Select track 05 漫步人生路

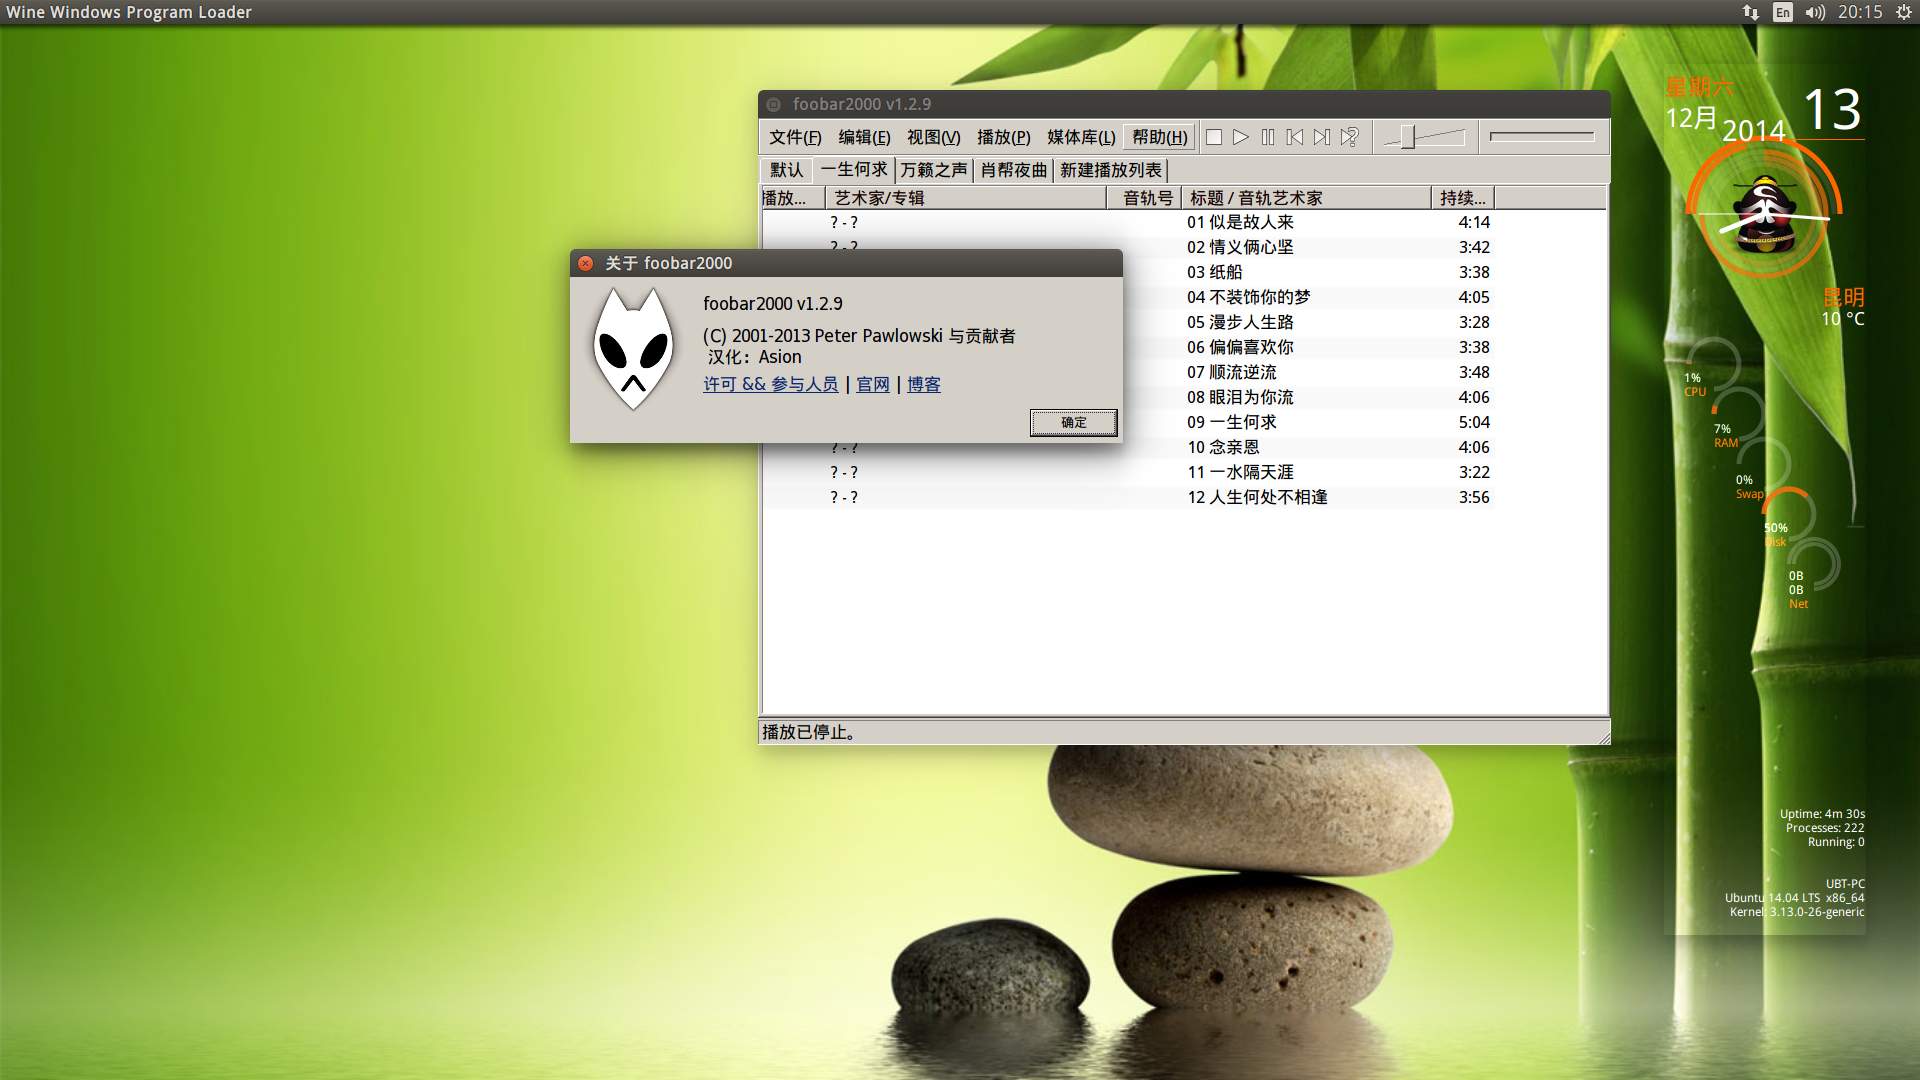1240,322
